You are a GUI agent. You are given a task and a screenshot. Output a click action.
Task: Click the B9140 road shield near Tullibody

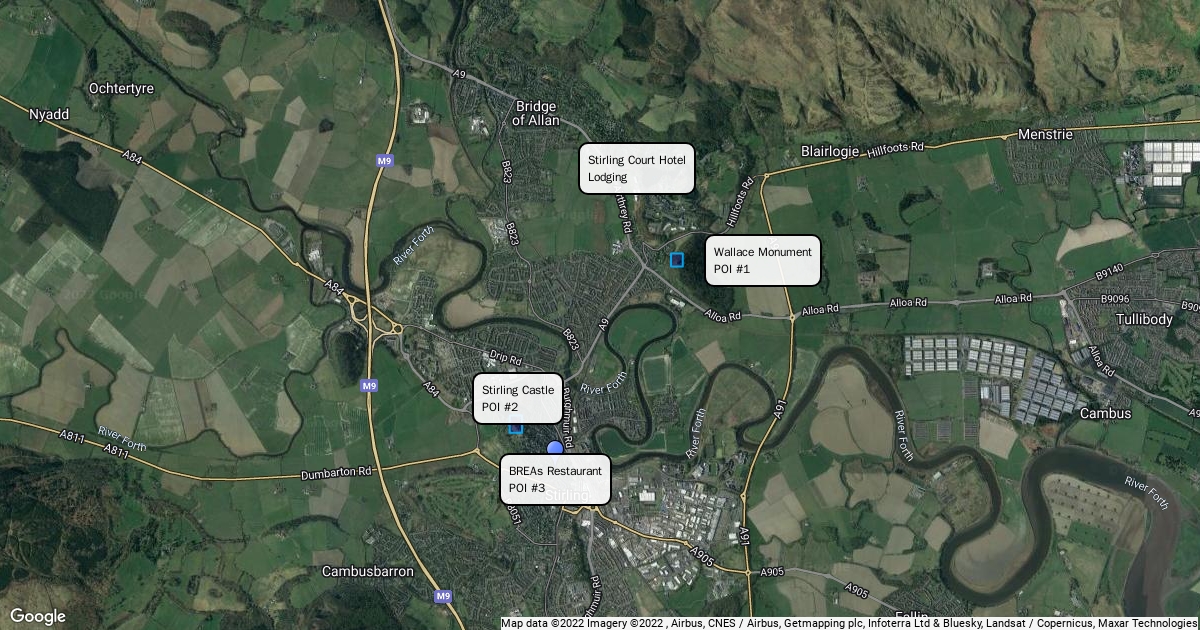click(1110, 270)
